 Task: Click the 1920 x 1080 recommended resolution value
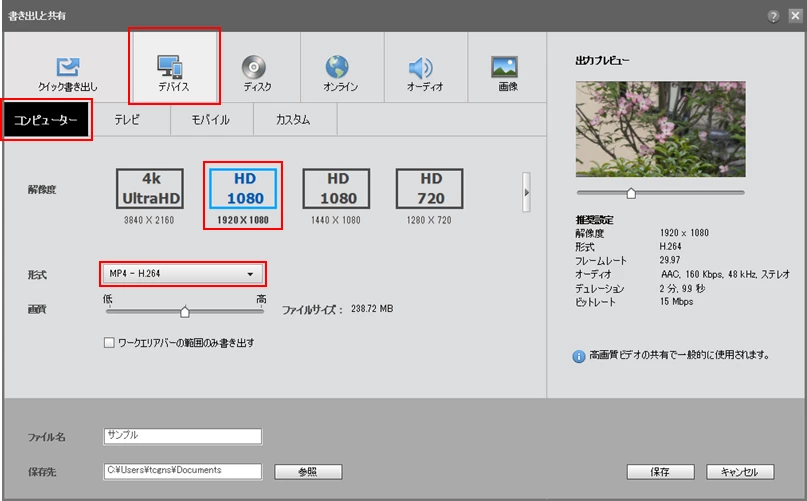684,233
